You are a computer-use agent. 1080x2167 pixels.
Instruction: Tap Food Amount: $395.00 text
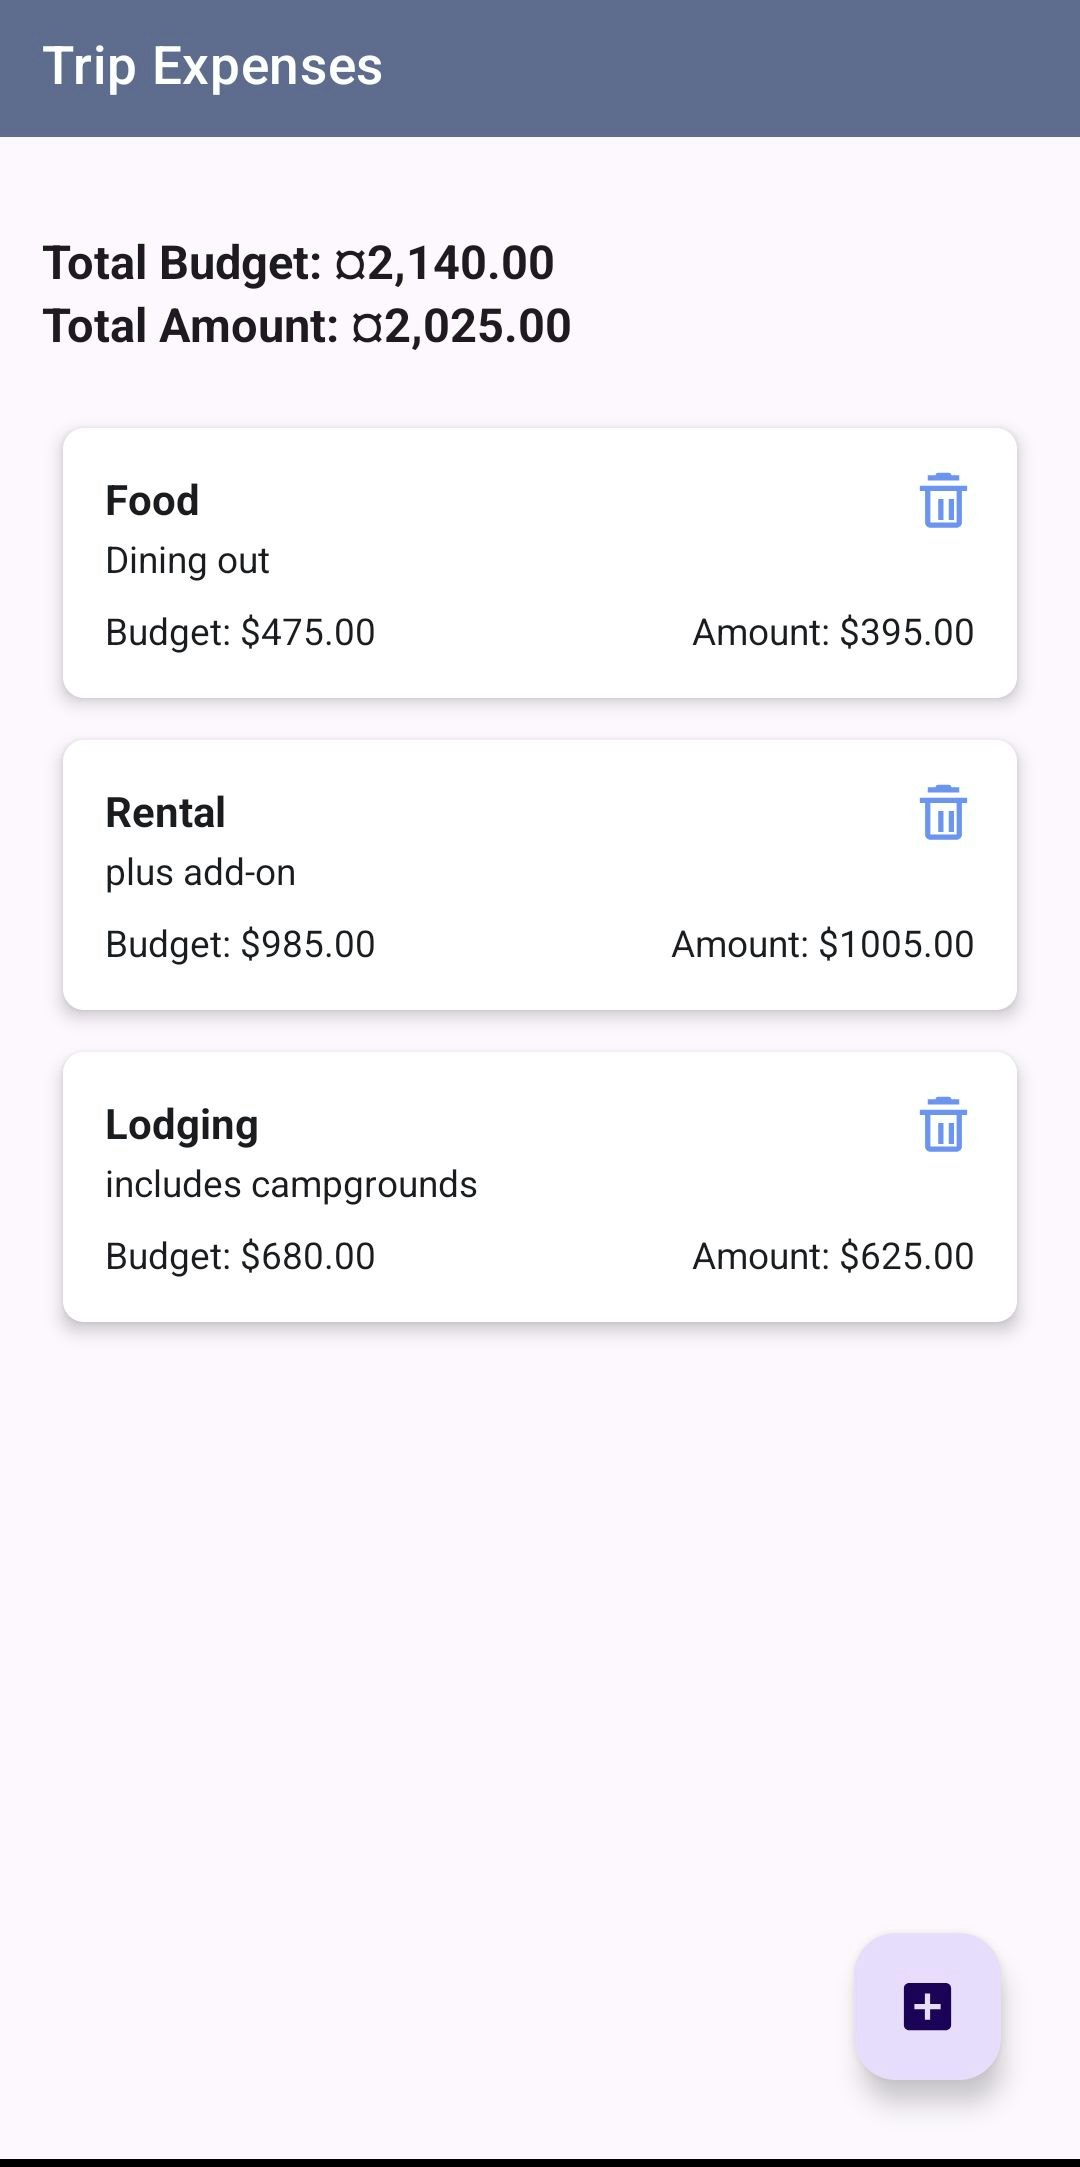click(833, 632)
